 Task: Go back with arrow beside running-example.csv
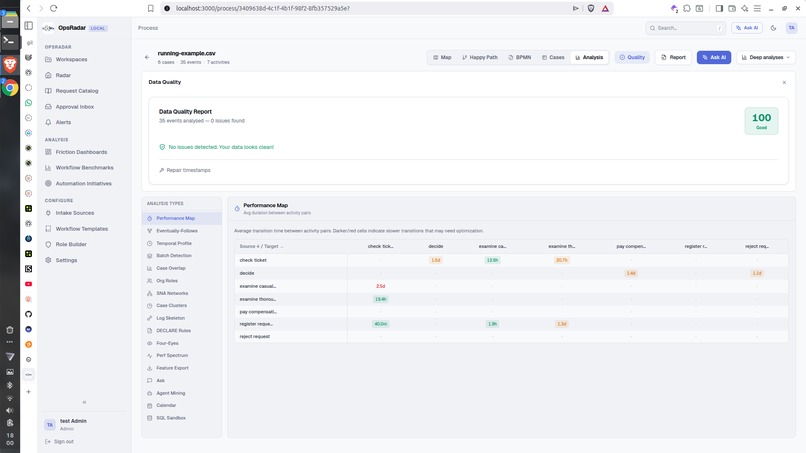(147, 57)
